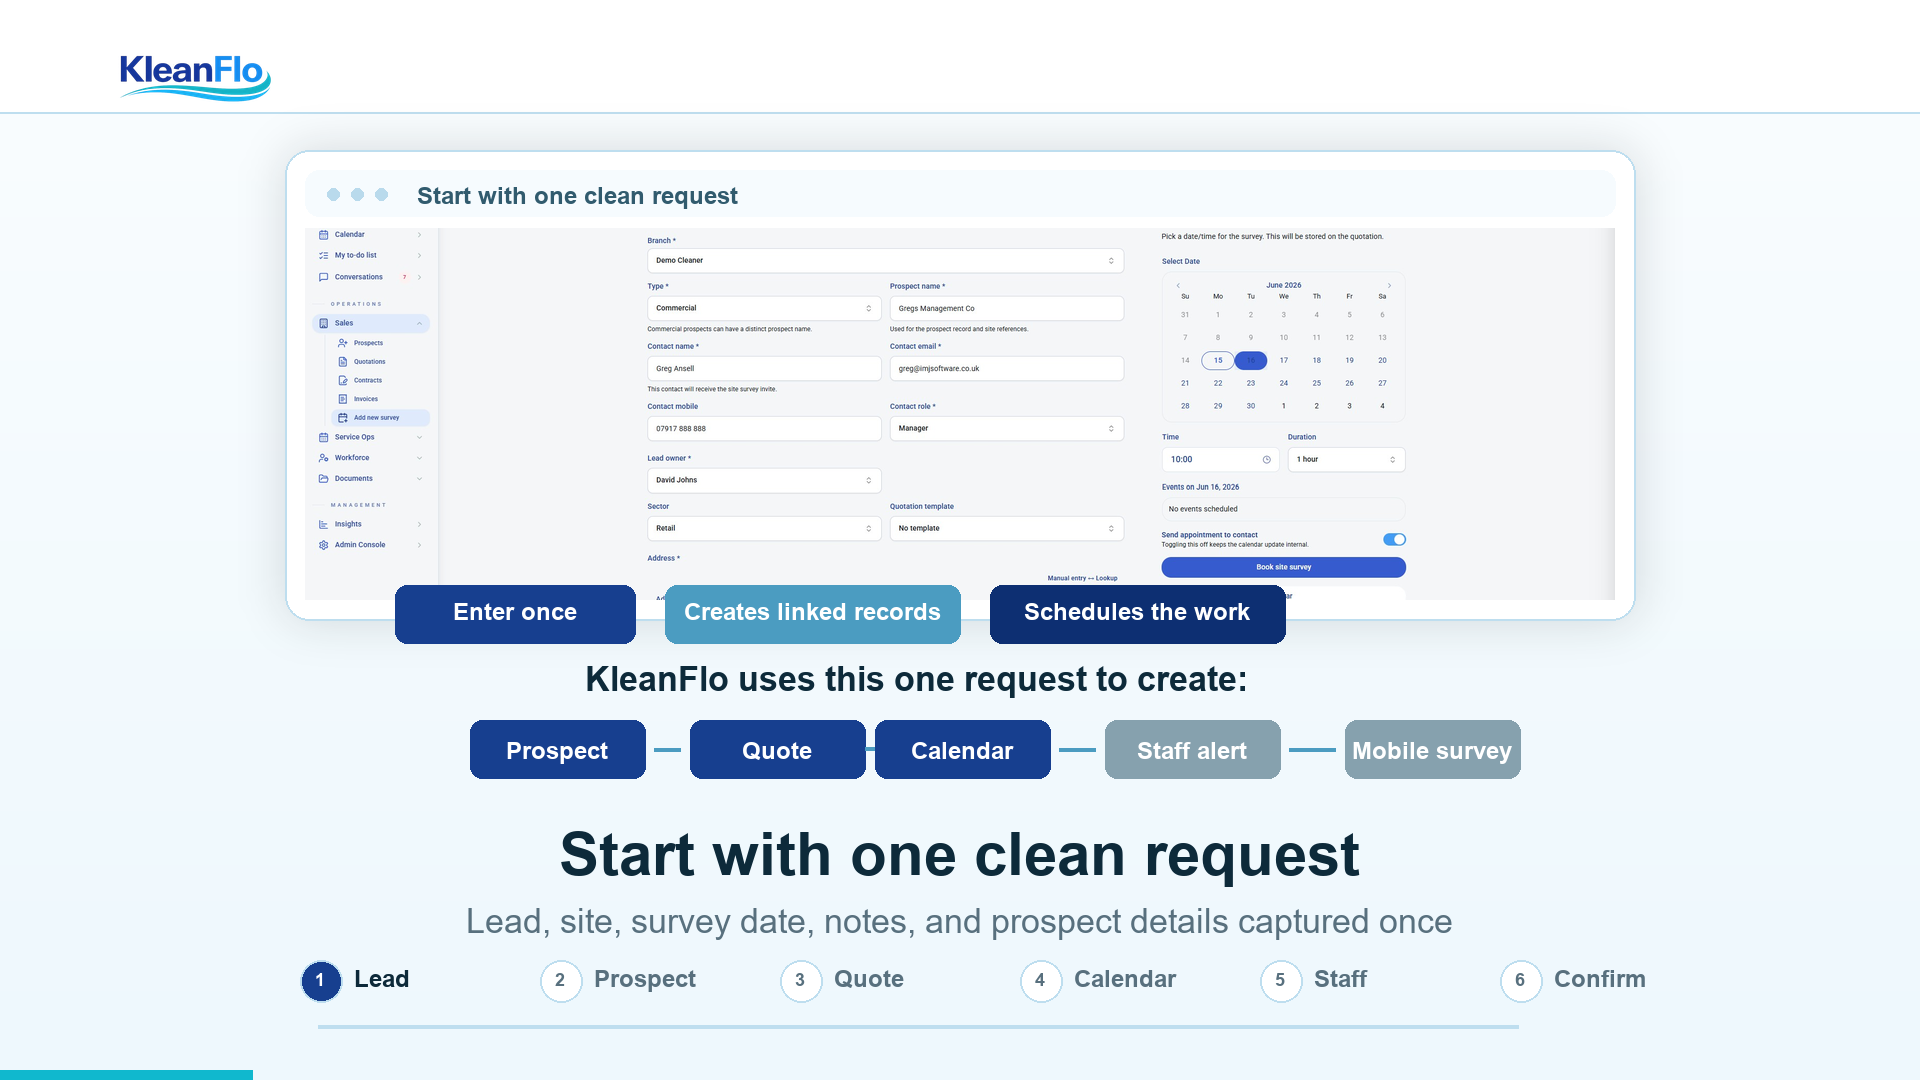Click the Contact name field Greg Ansell
The width and height of the screenshot is (1920, 1080).
[x=764, y=369]
